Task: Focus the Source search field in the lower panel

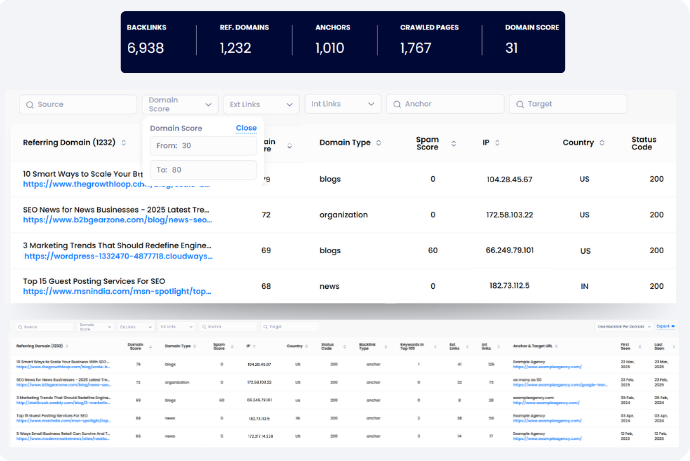Action: click(x=44, y=327)
